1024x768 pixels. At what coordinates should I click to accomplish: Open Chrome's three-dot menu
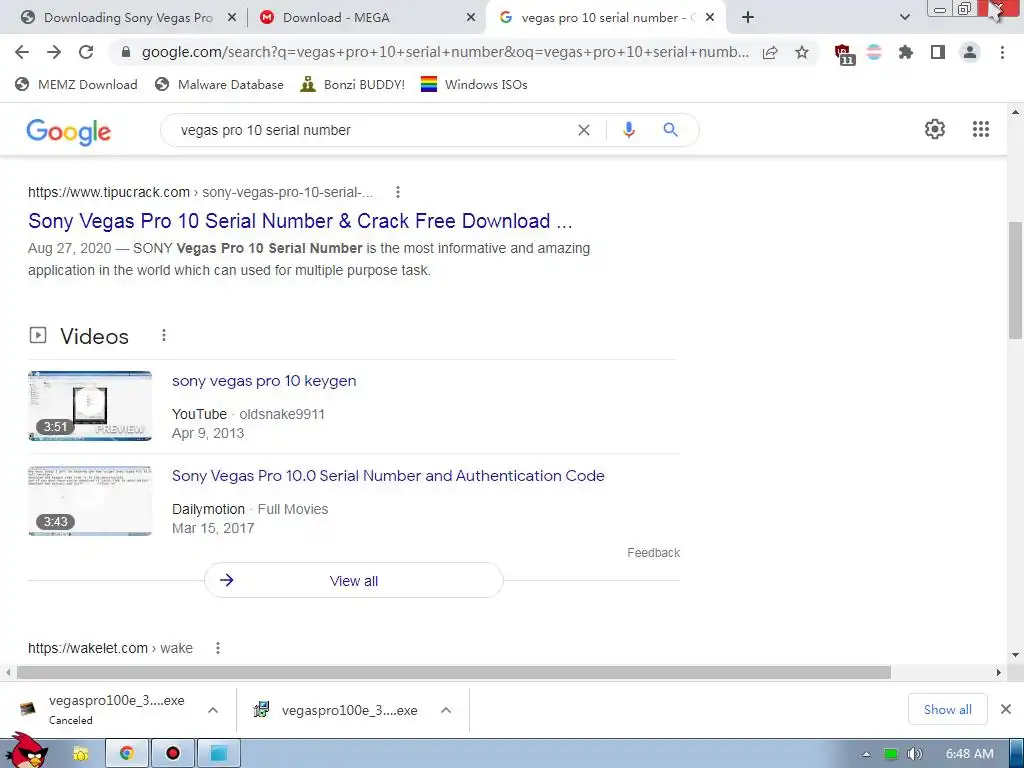[1002, 52]
